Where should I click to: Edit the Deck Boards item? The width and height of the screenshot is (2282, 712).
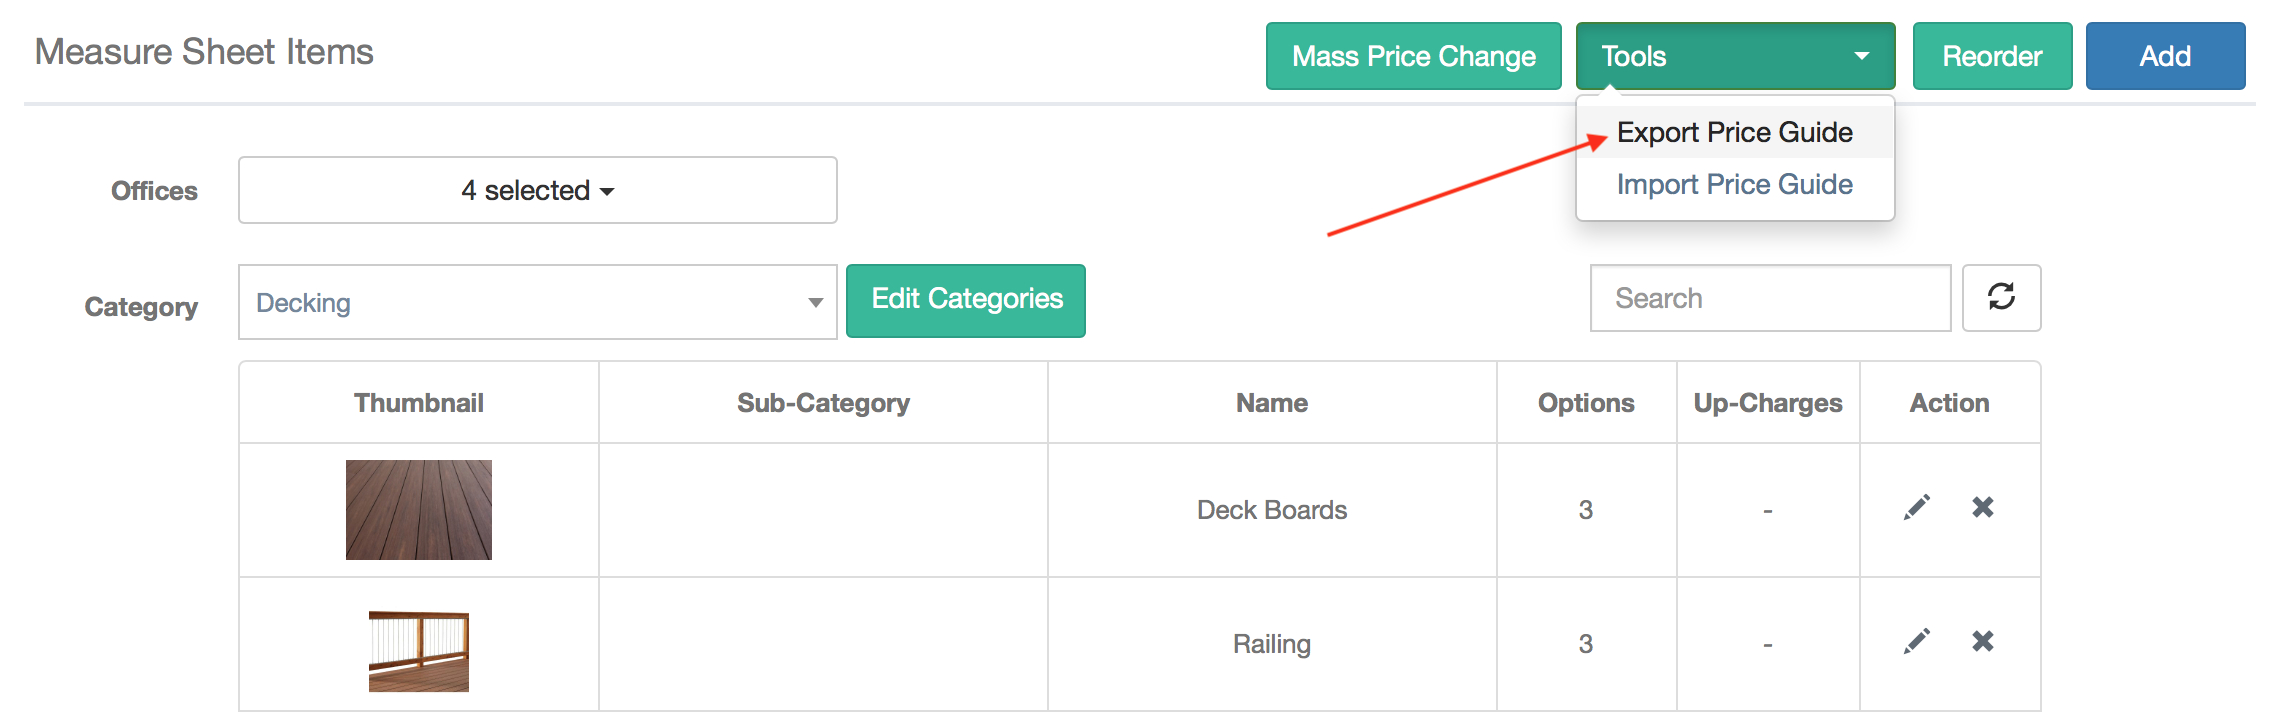tap(1916, 508)
